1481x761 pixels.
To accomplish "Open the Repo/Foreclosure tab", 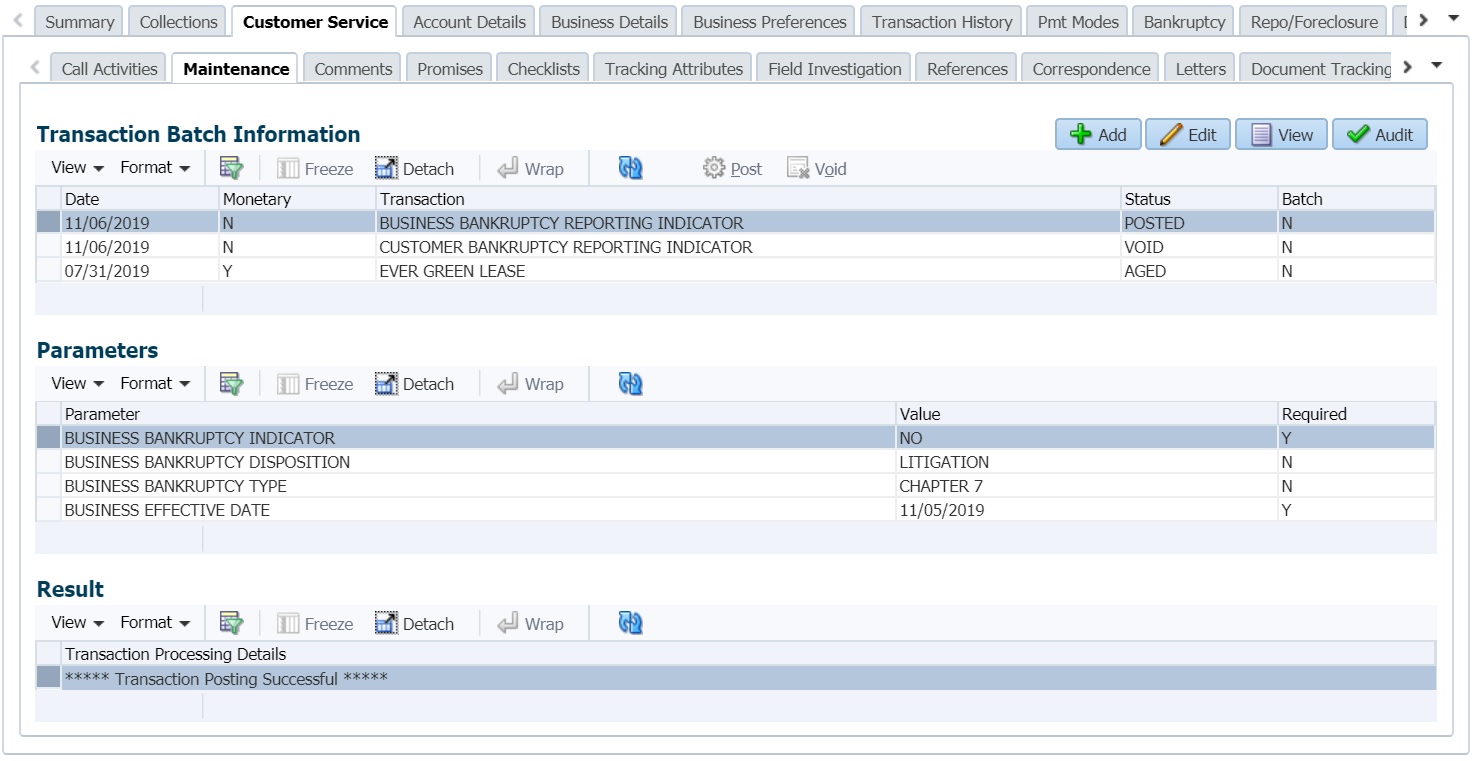I will [x=1314, y=22].
